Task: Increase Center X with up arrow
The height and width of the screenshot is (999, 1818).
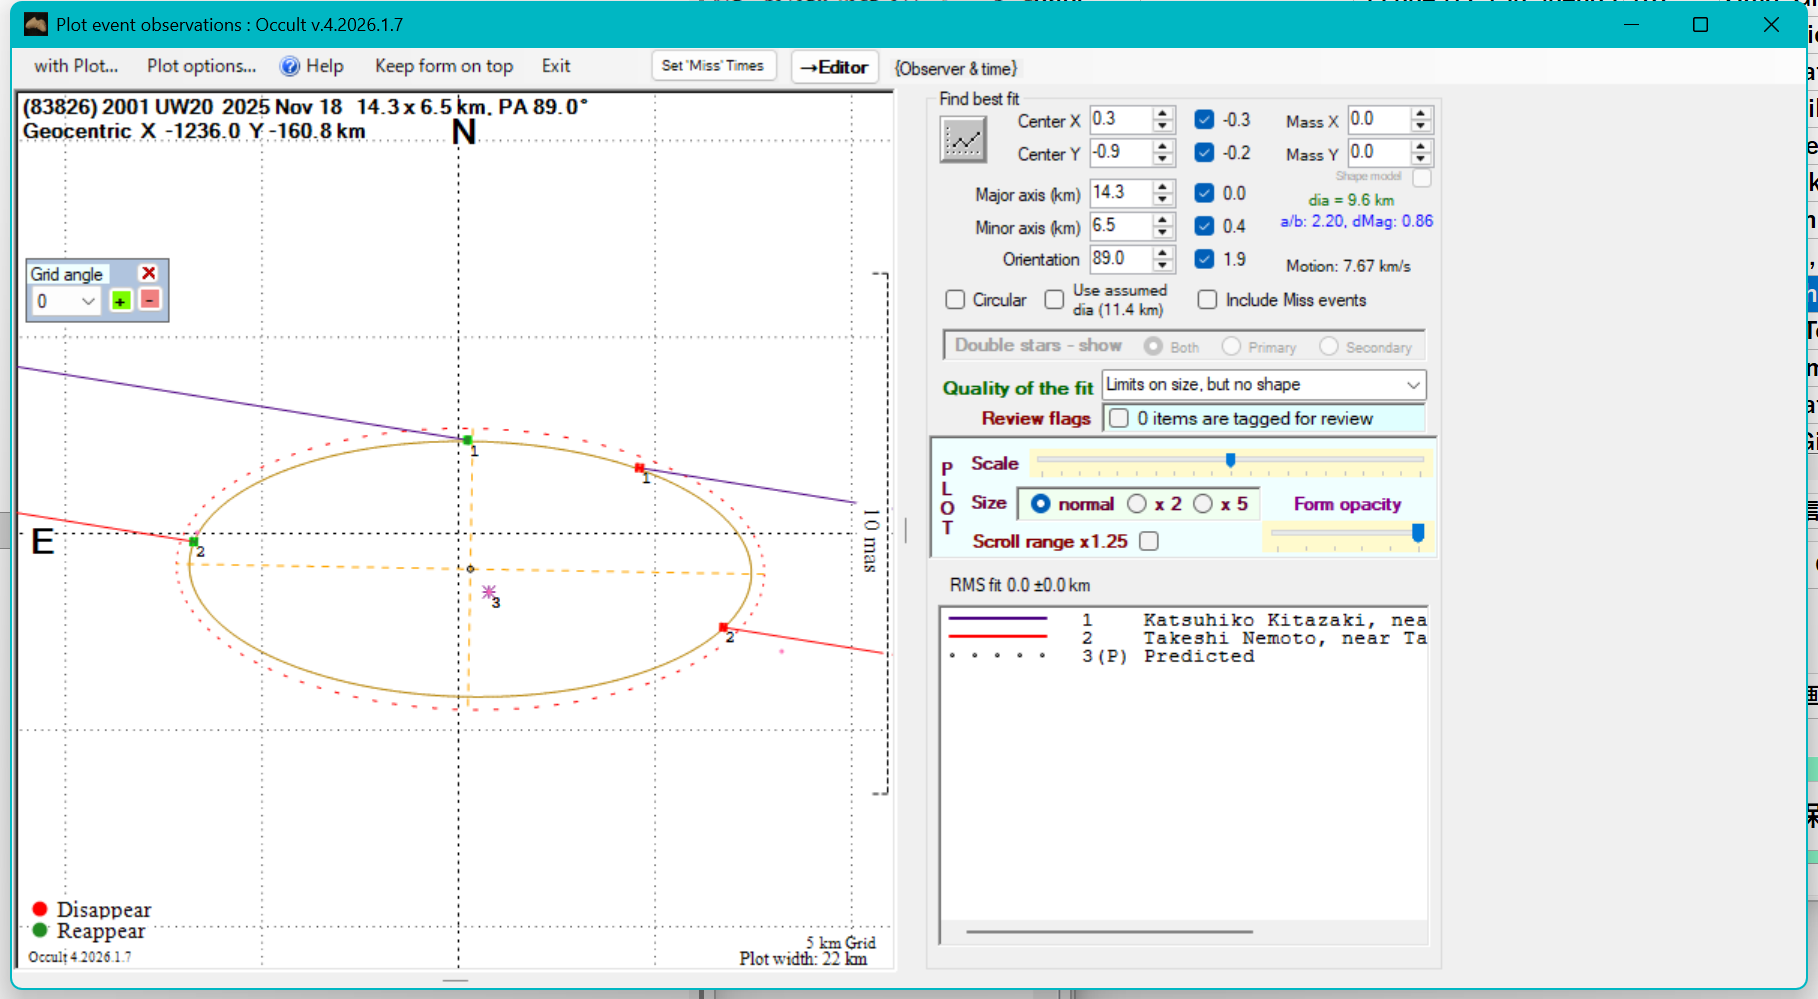Action: [x=1162, y=114]
